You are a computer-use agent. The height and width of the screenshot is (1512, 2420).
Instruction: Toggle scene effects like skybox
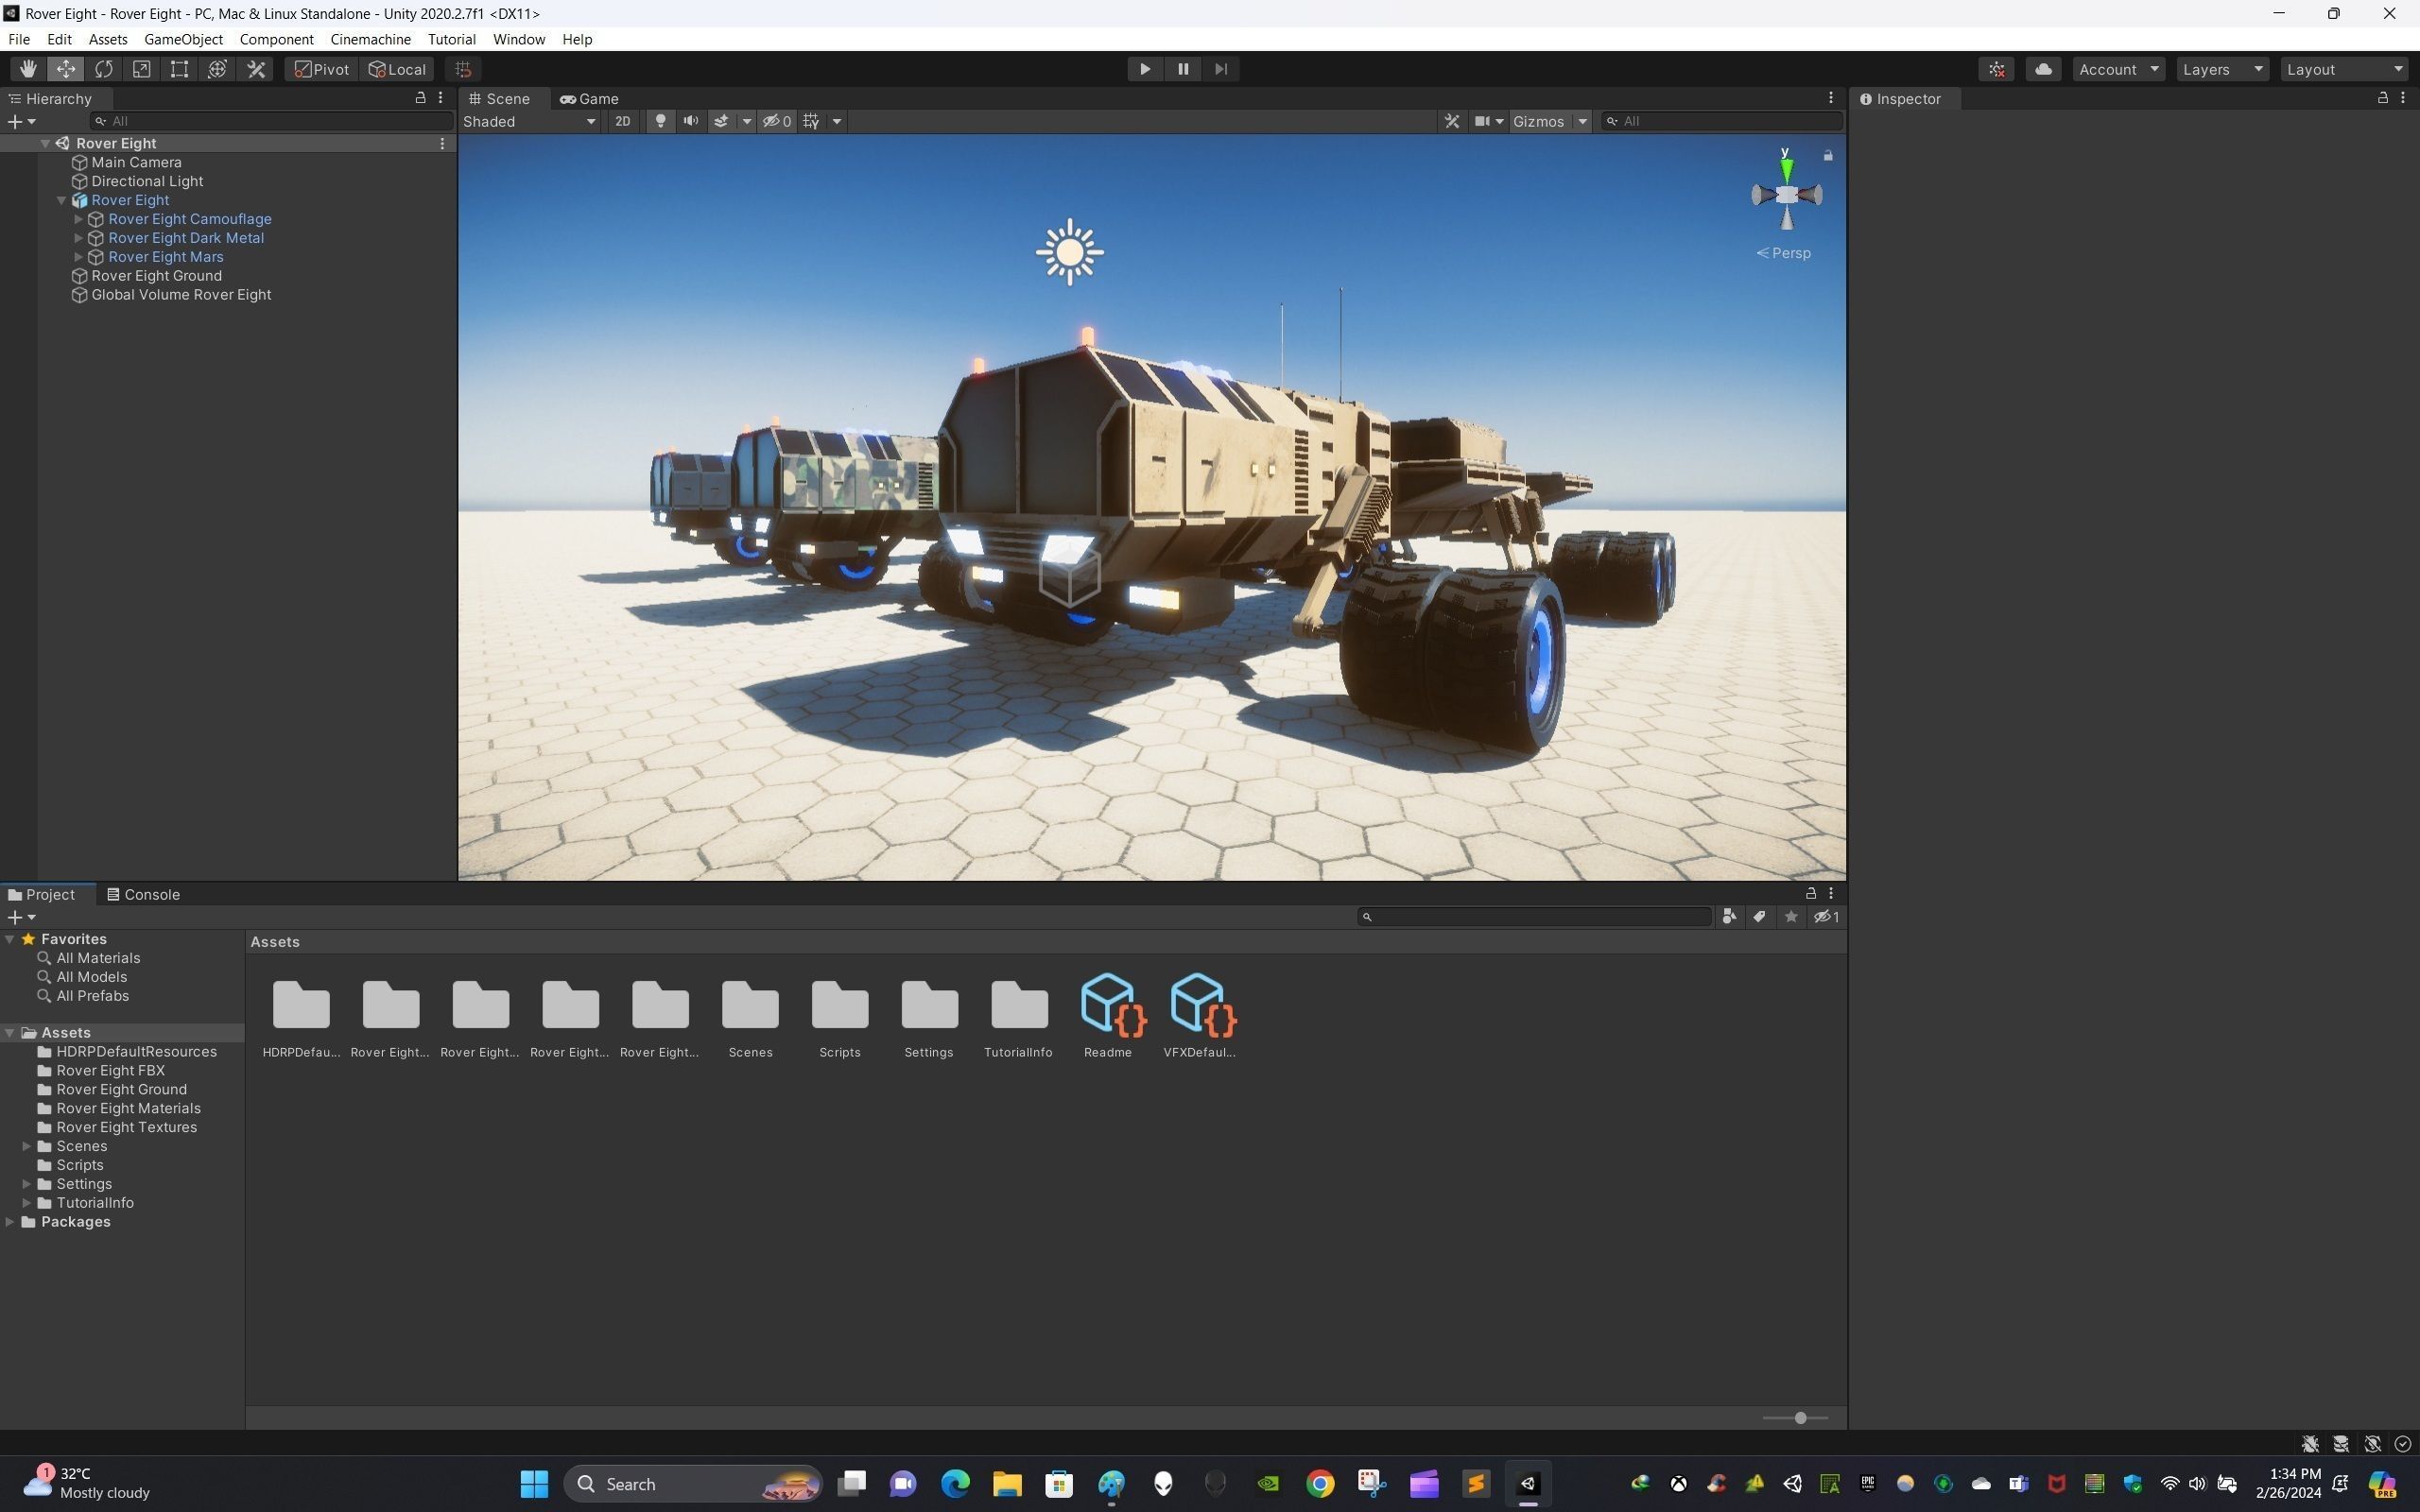[721, 121]
